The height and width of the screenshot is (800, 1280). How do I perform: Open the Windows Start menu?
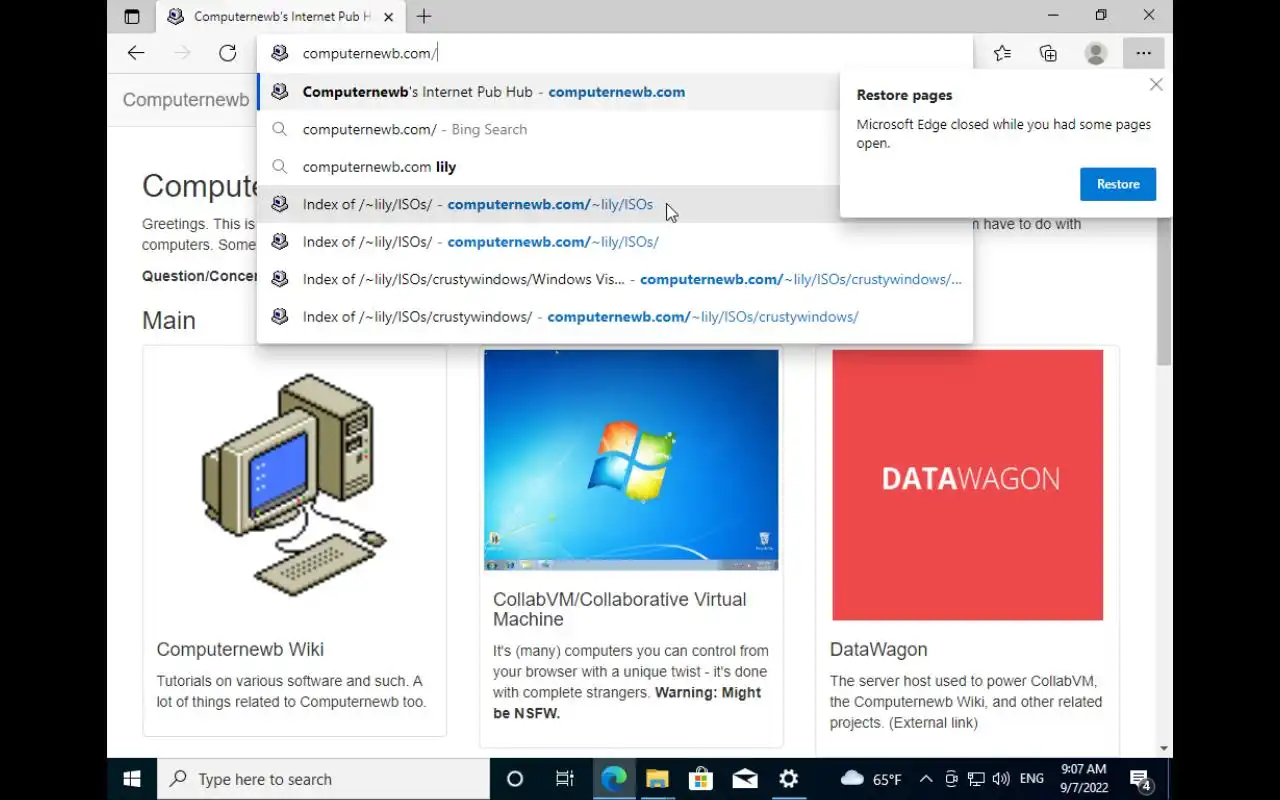click(x=132, y=779)
